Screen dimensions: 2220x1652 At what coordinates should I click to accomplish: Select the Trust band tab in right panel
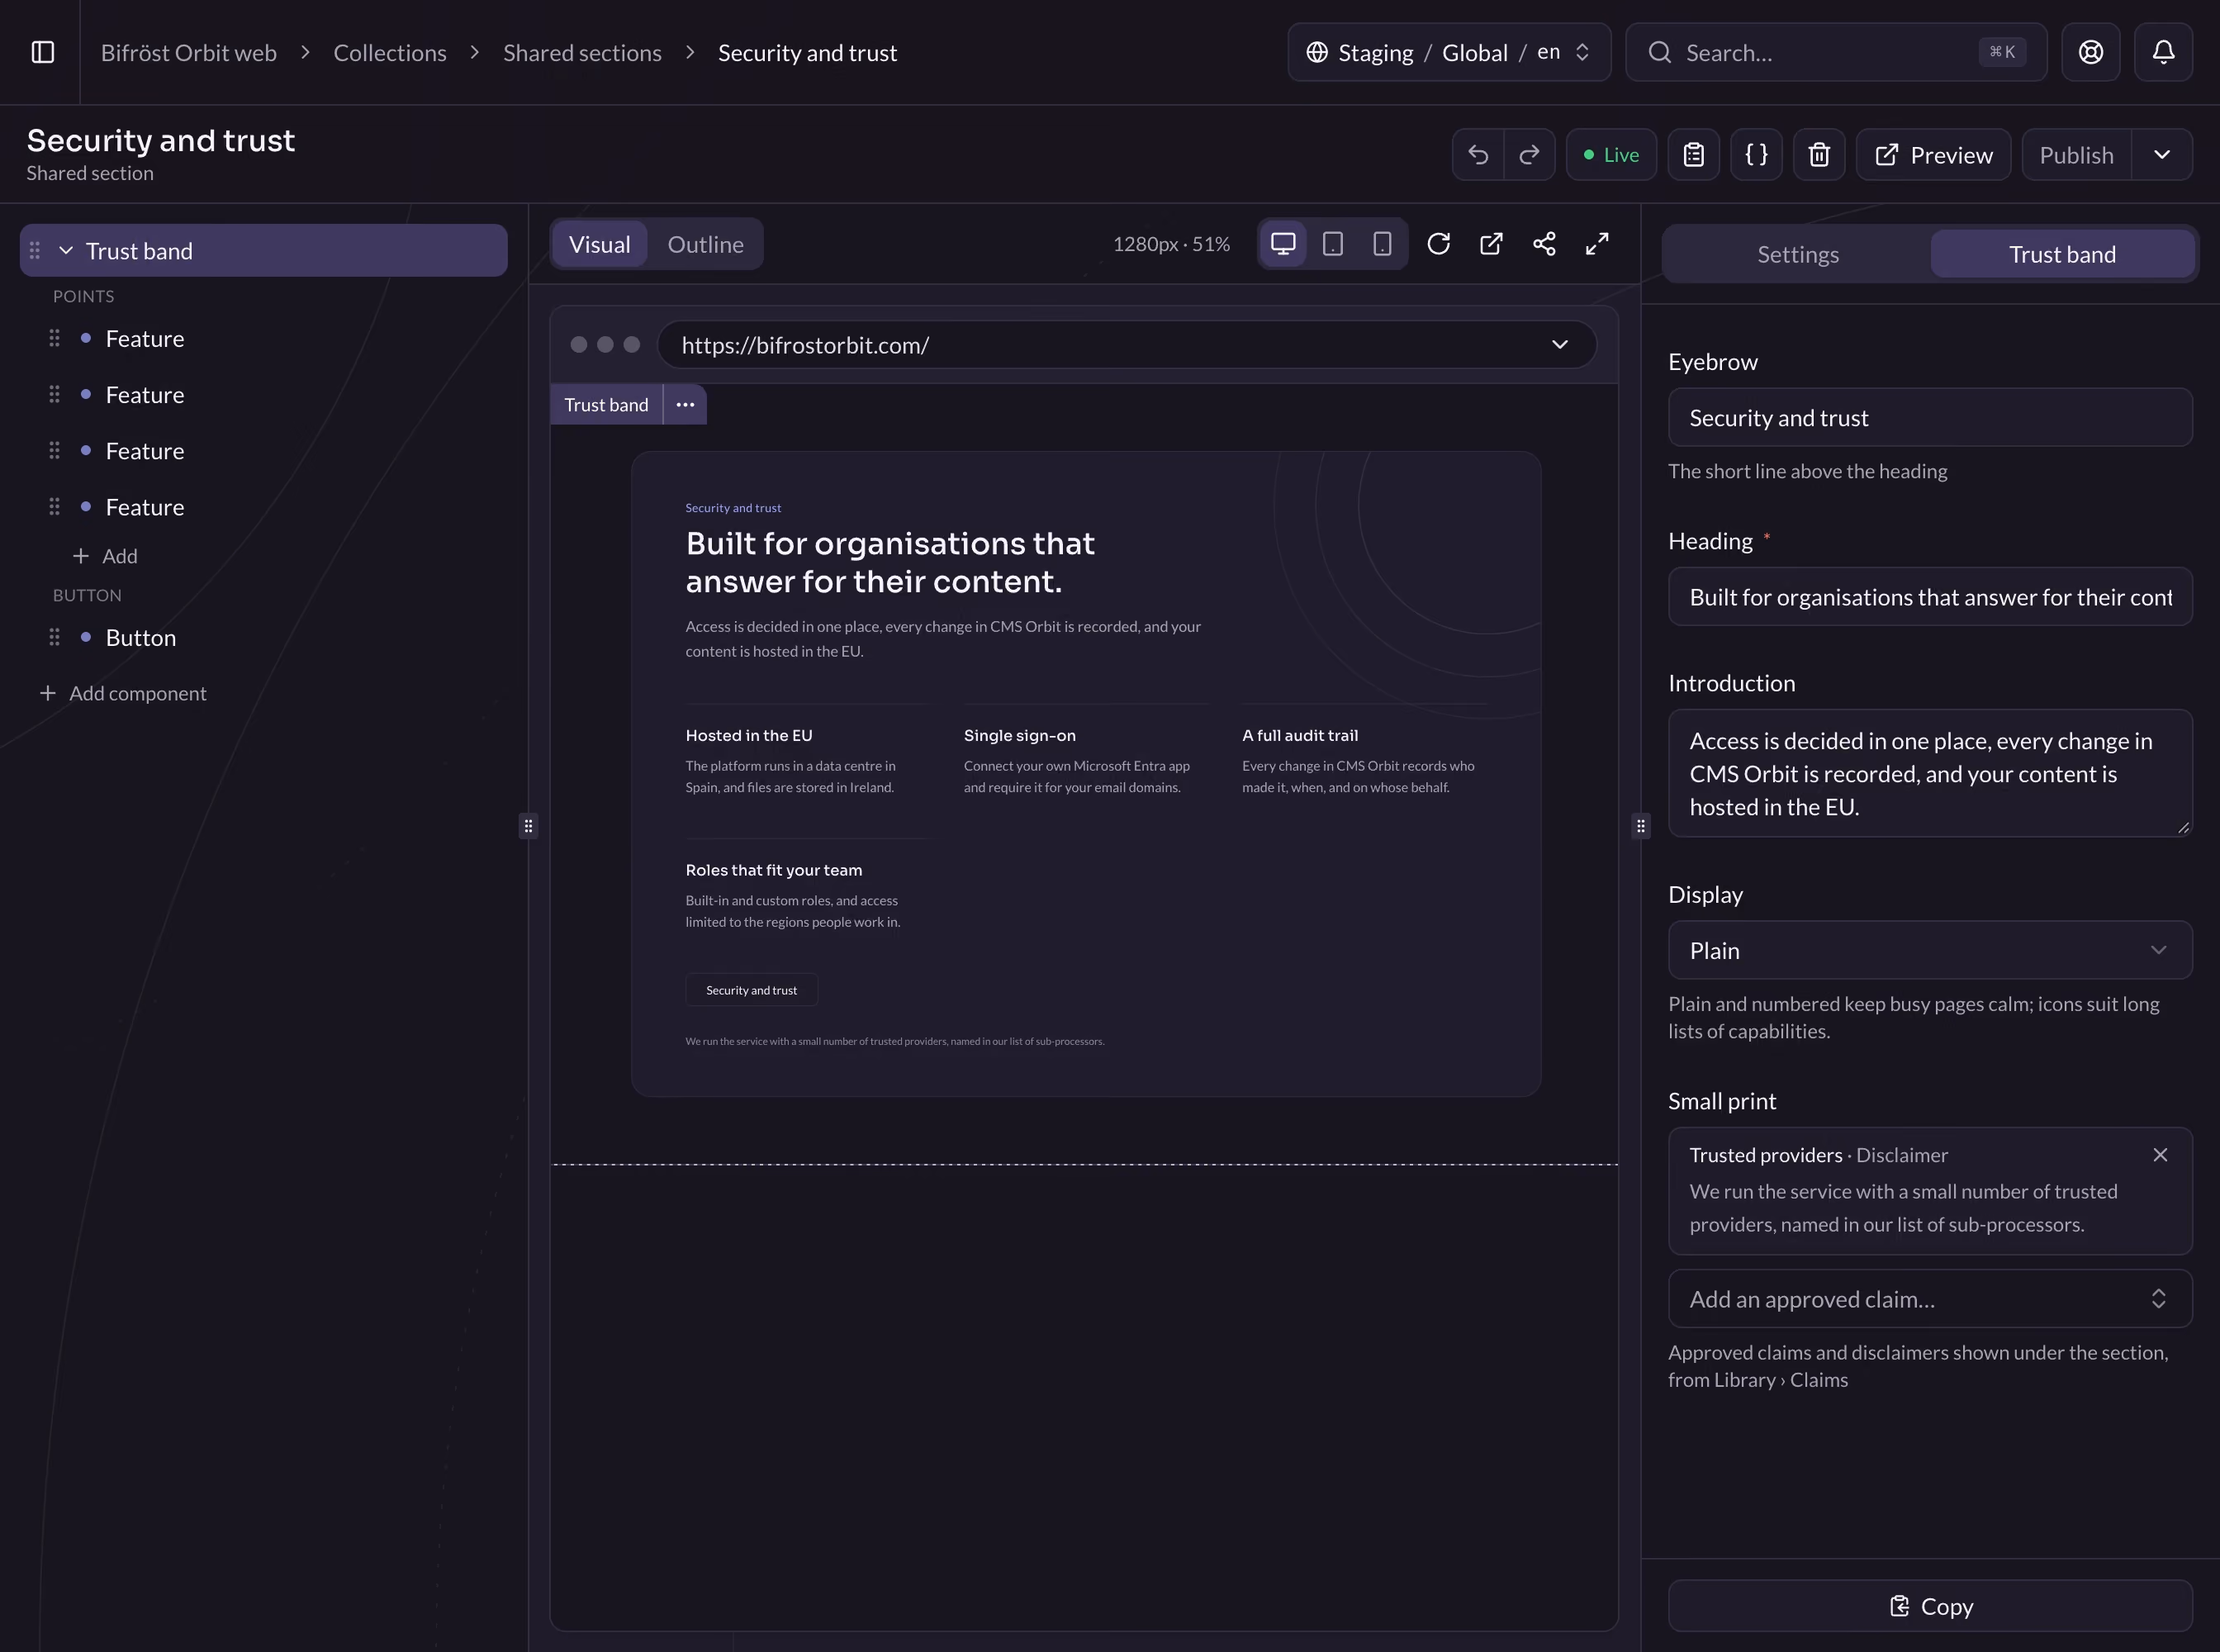(x=2062, y=254)
